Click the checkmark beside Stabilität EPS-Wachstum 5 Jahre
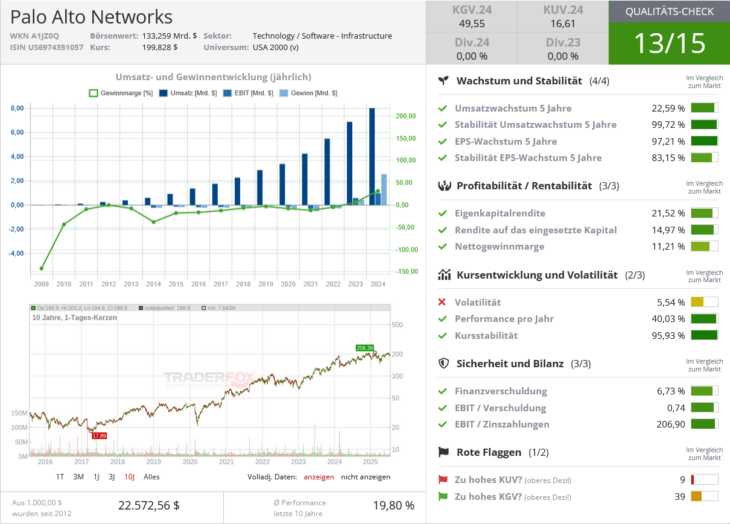The height and width of the screenshot is (524, 730). tap(442, 158)
